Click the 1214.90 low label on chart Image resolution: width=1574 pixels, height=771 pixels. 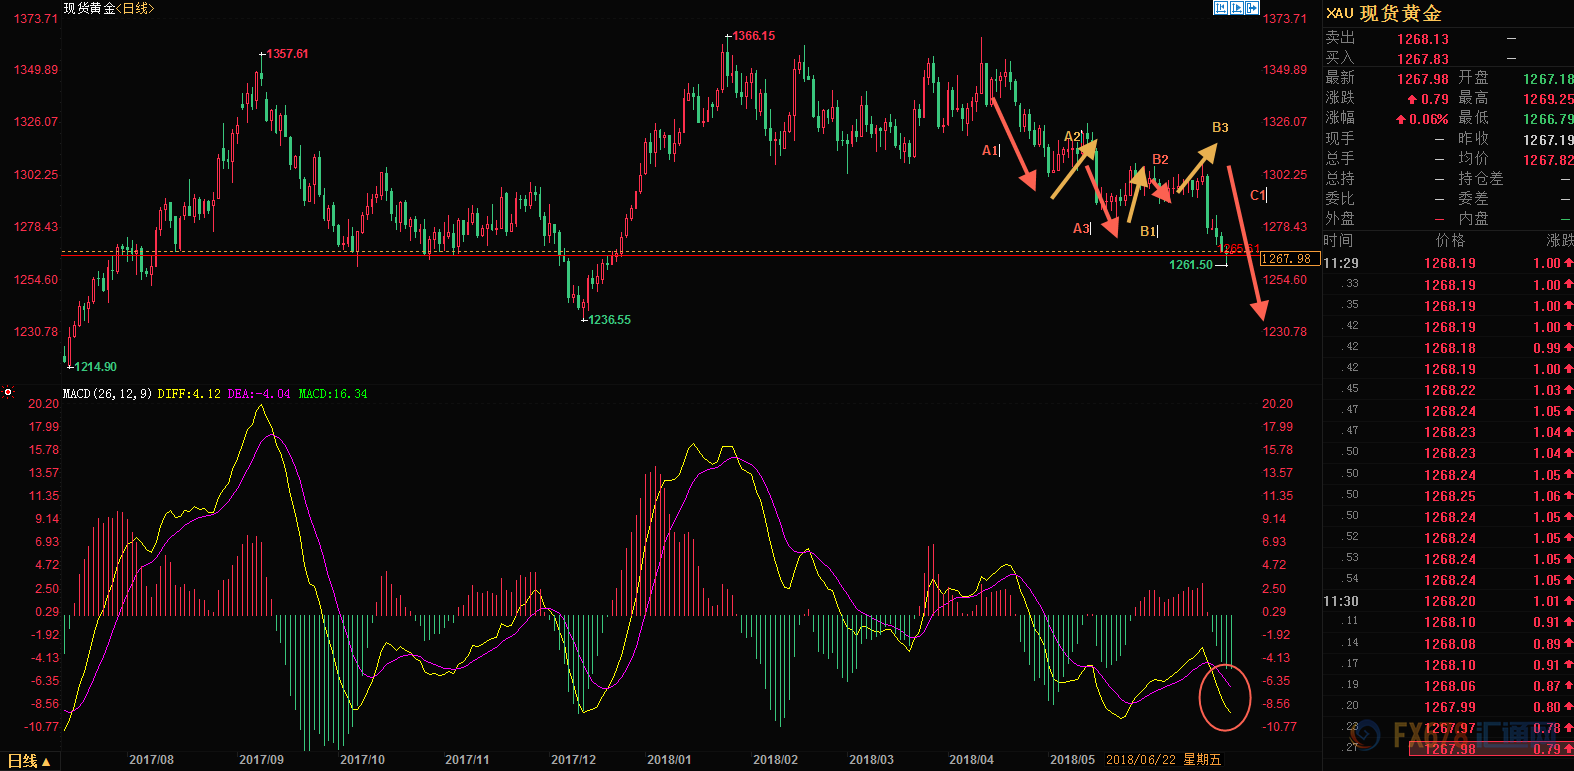(x=95, y=367)
